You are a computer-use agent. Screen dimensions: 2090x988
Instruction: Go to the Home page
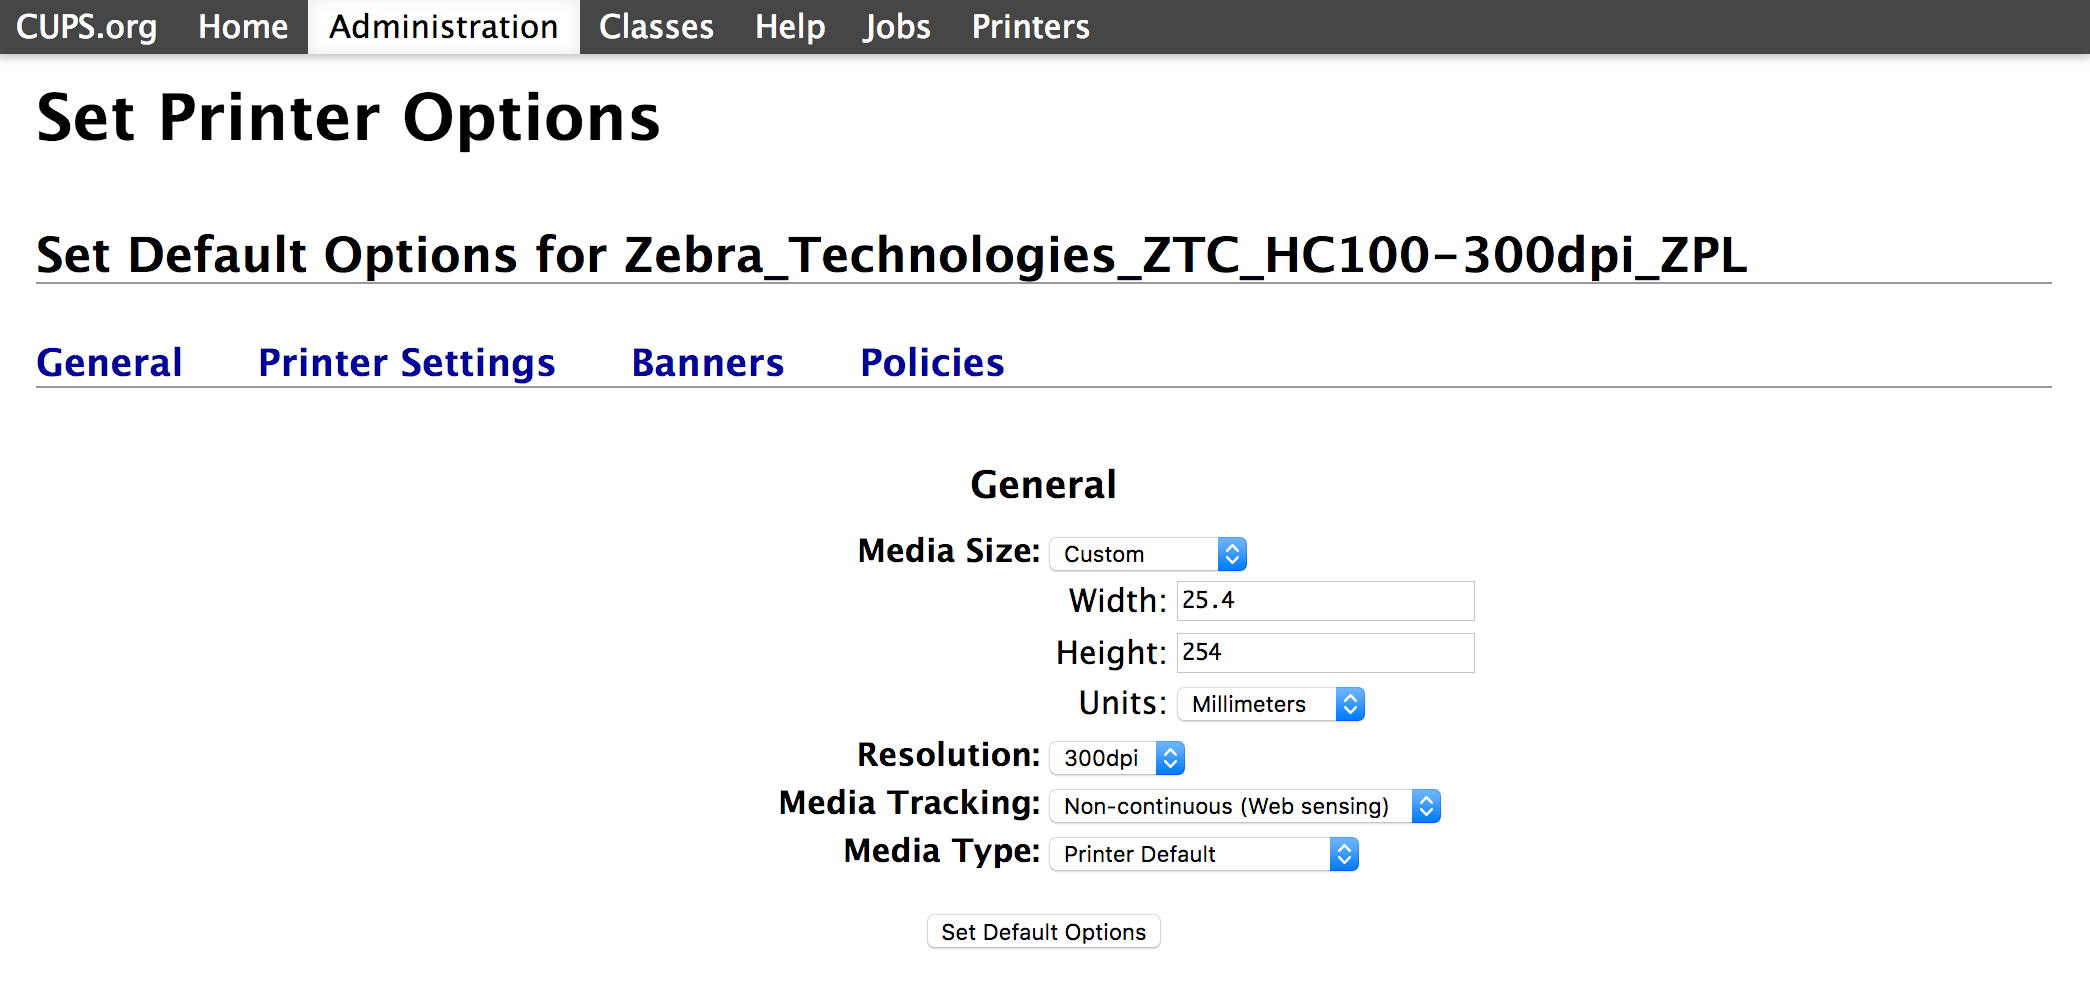[243, 27]
